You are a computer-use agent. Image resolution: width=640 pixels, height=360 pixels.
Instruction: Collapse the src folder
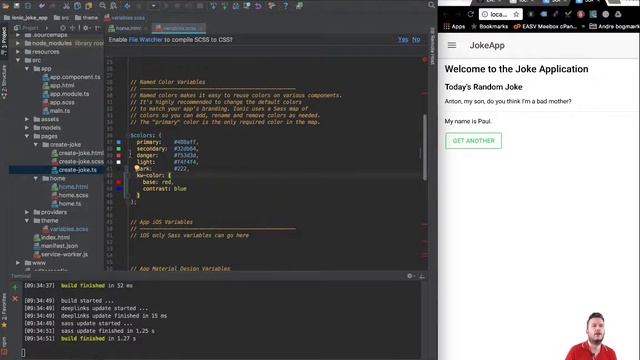point(18,60)
